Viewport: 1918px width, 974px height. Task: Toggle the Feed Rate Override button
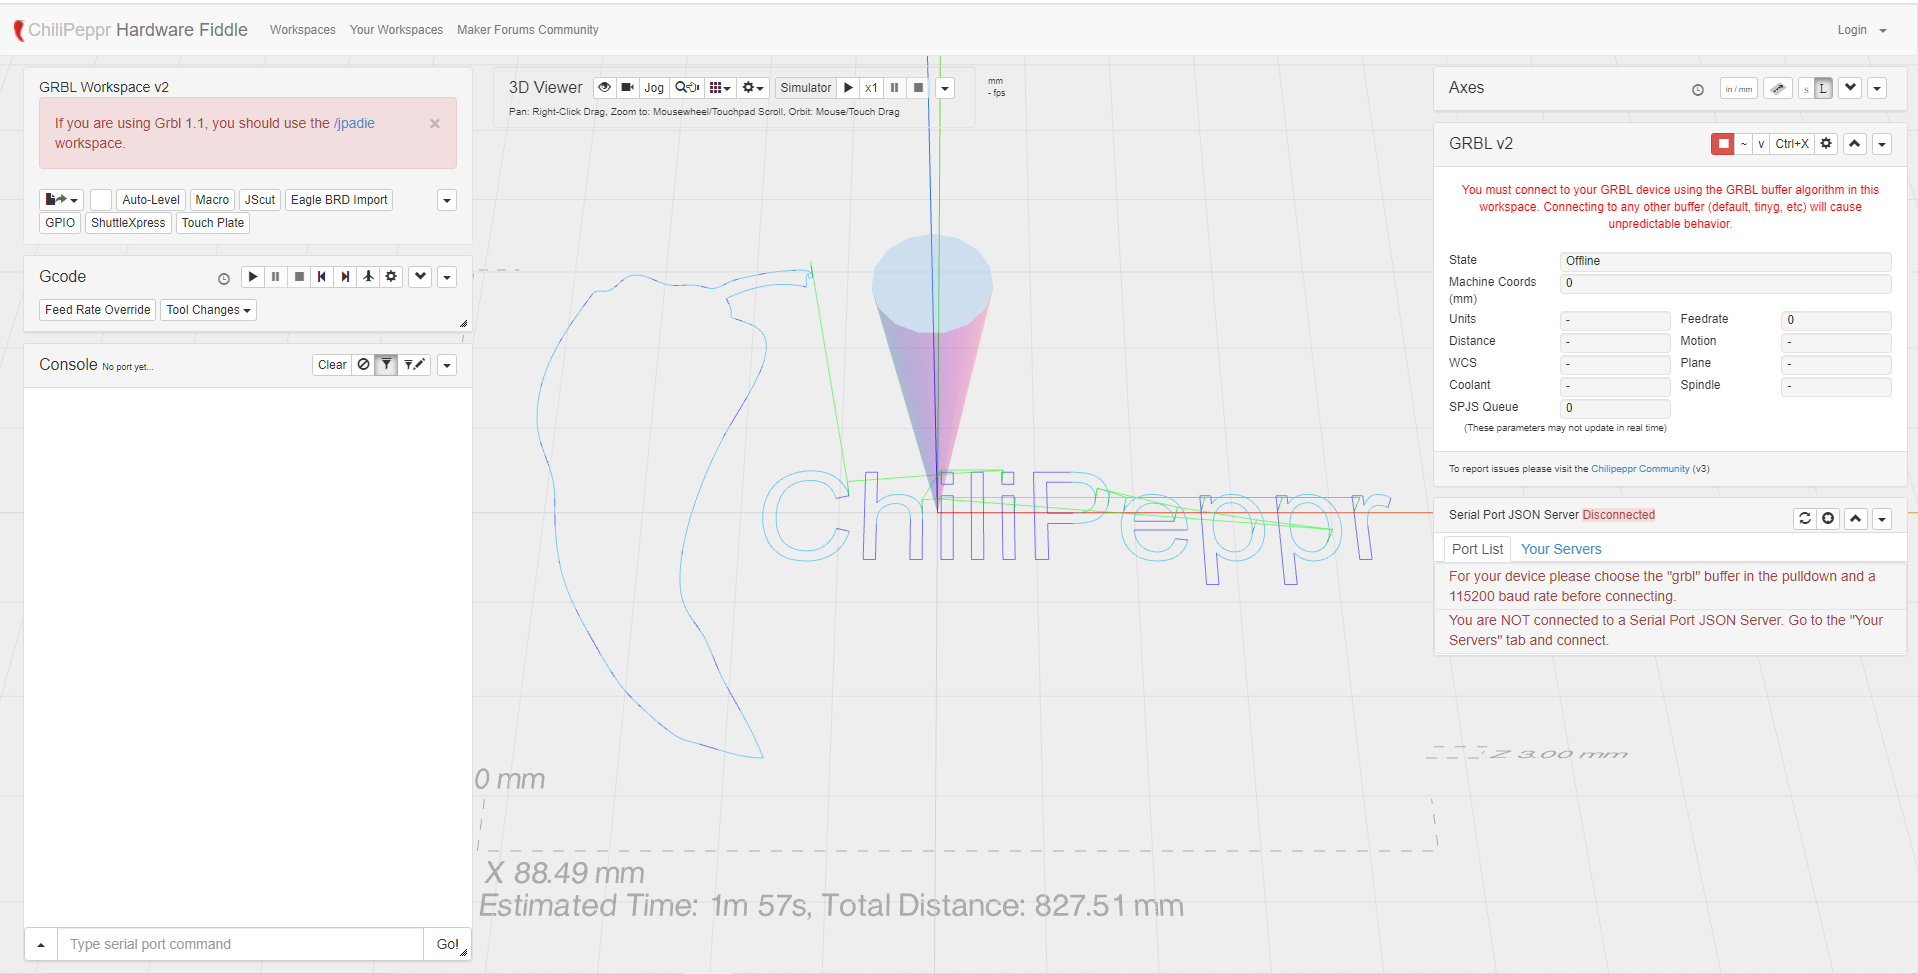click(x=98, y=310)
